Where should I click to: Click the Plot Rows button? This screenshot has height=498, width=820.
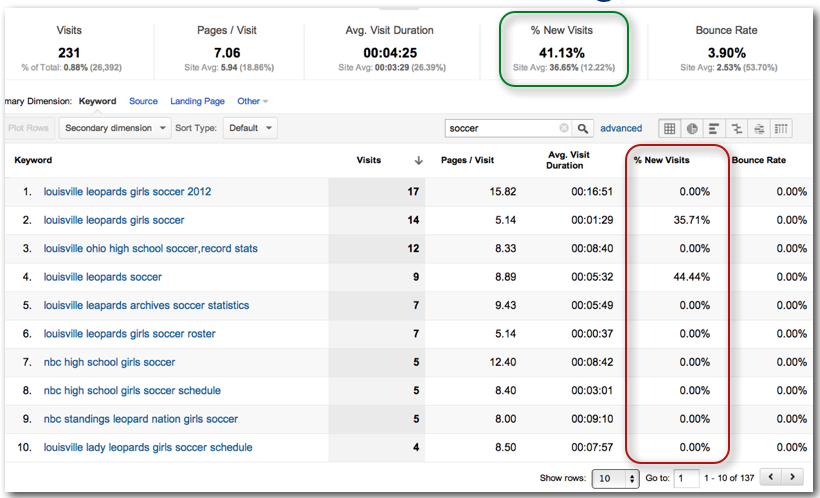point(28,128)
